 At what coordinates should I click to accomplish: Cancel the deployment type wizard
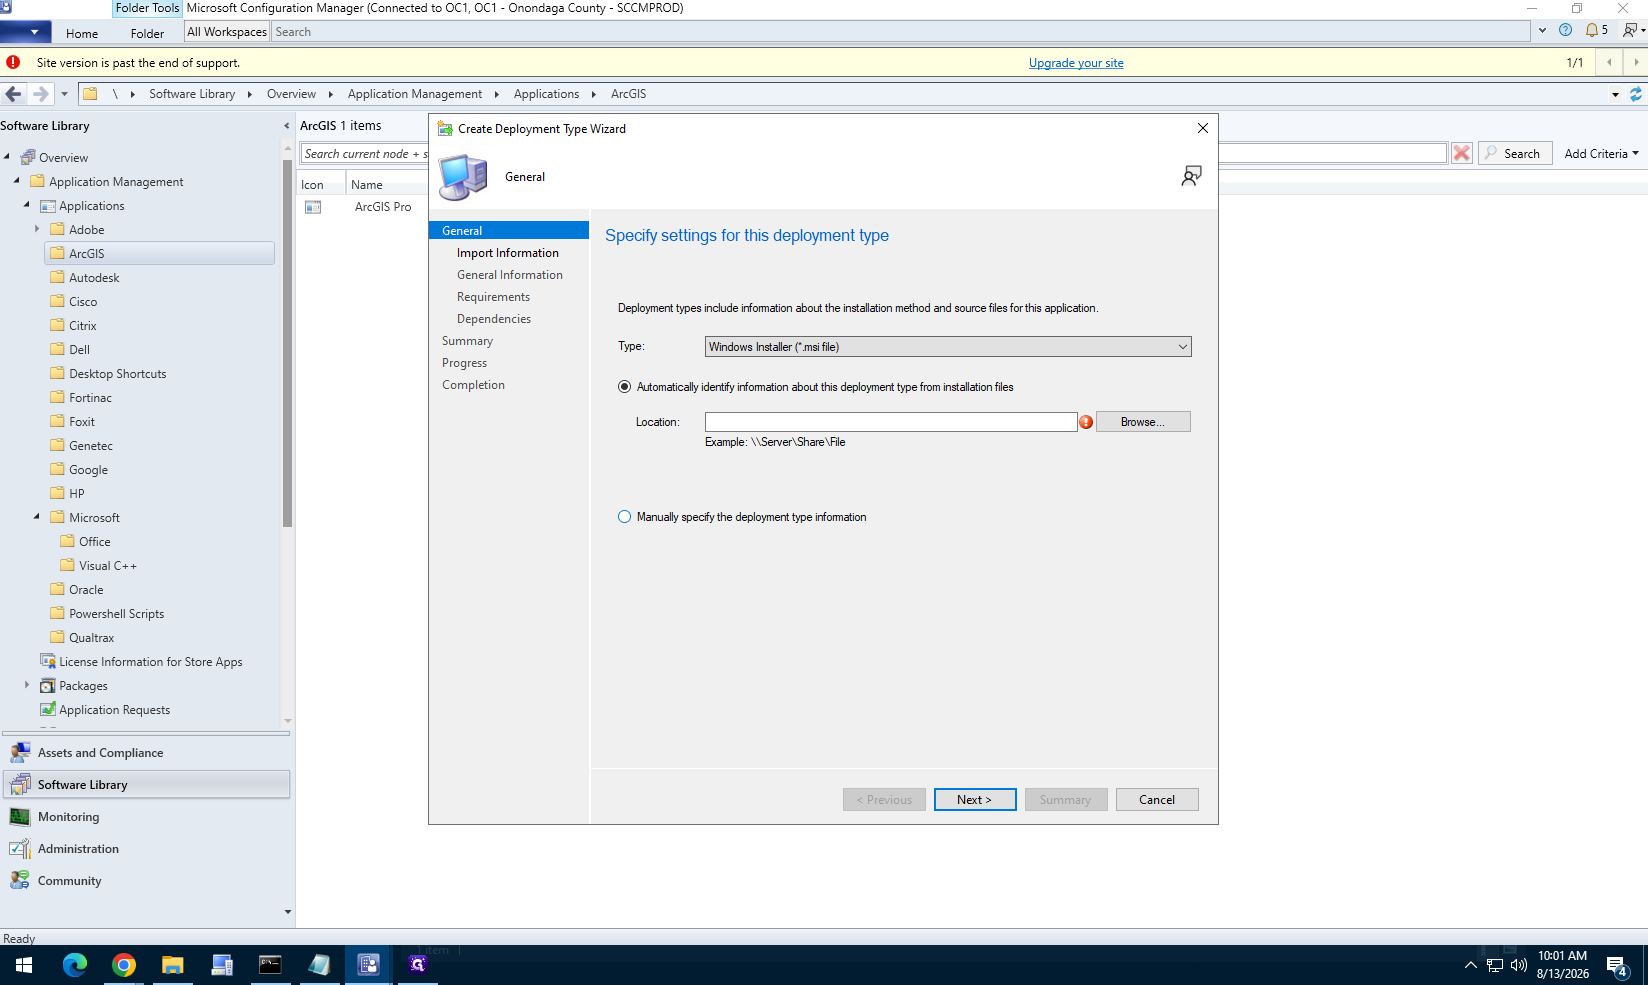1157,800
